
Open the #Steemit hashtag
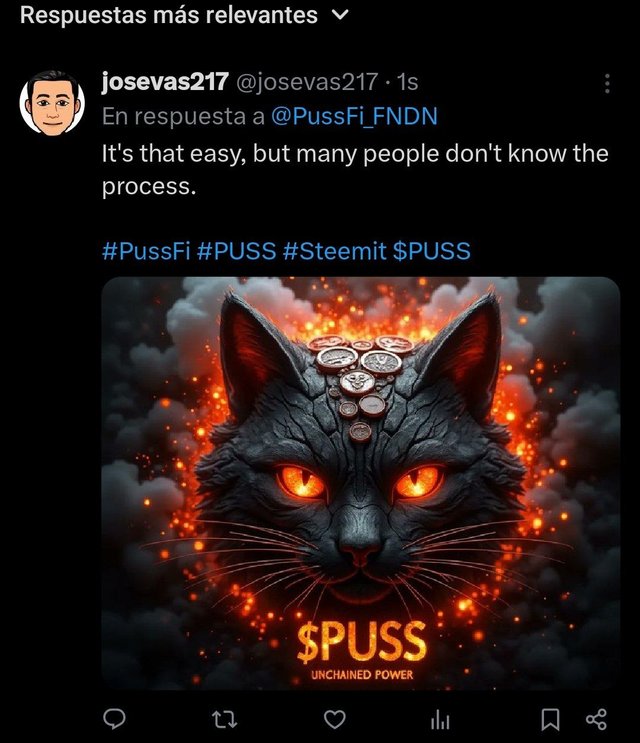334,251
